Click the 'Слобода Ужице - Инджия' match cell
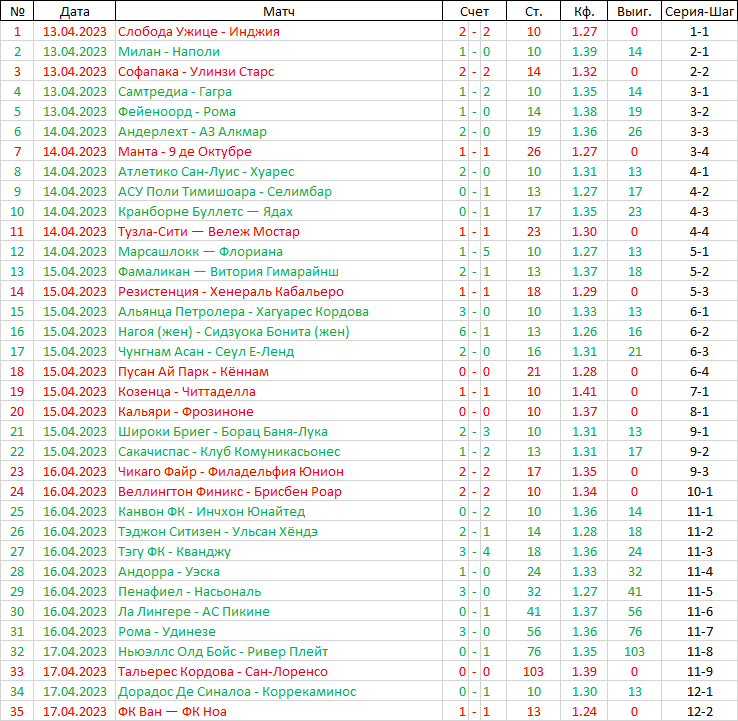 click(198, 31)
